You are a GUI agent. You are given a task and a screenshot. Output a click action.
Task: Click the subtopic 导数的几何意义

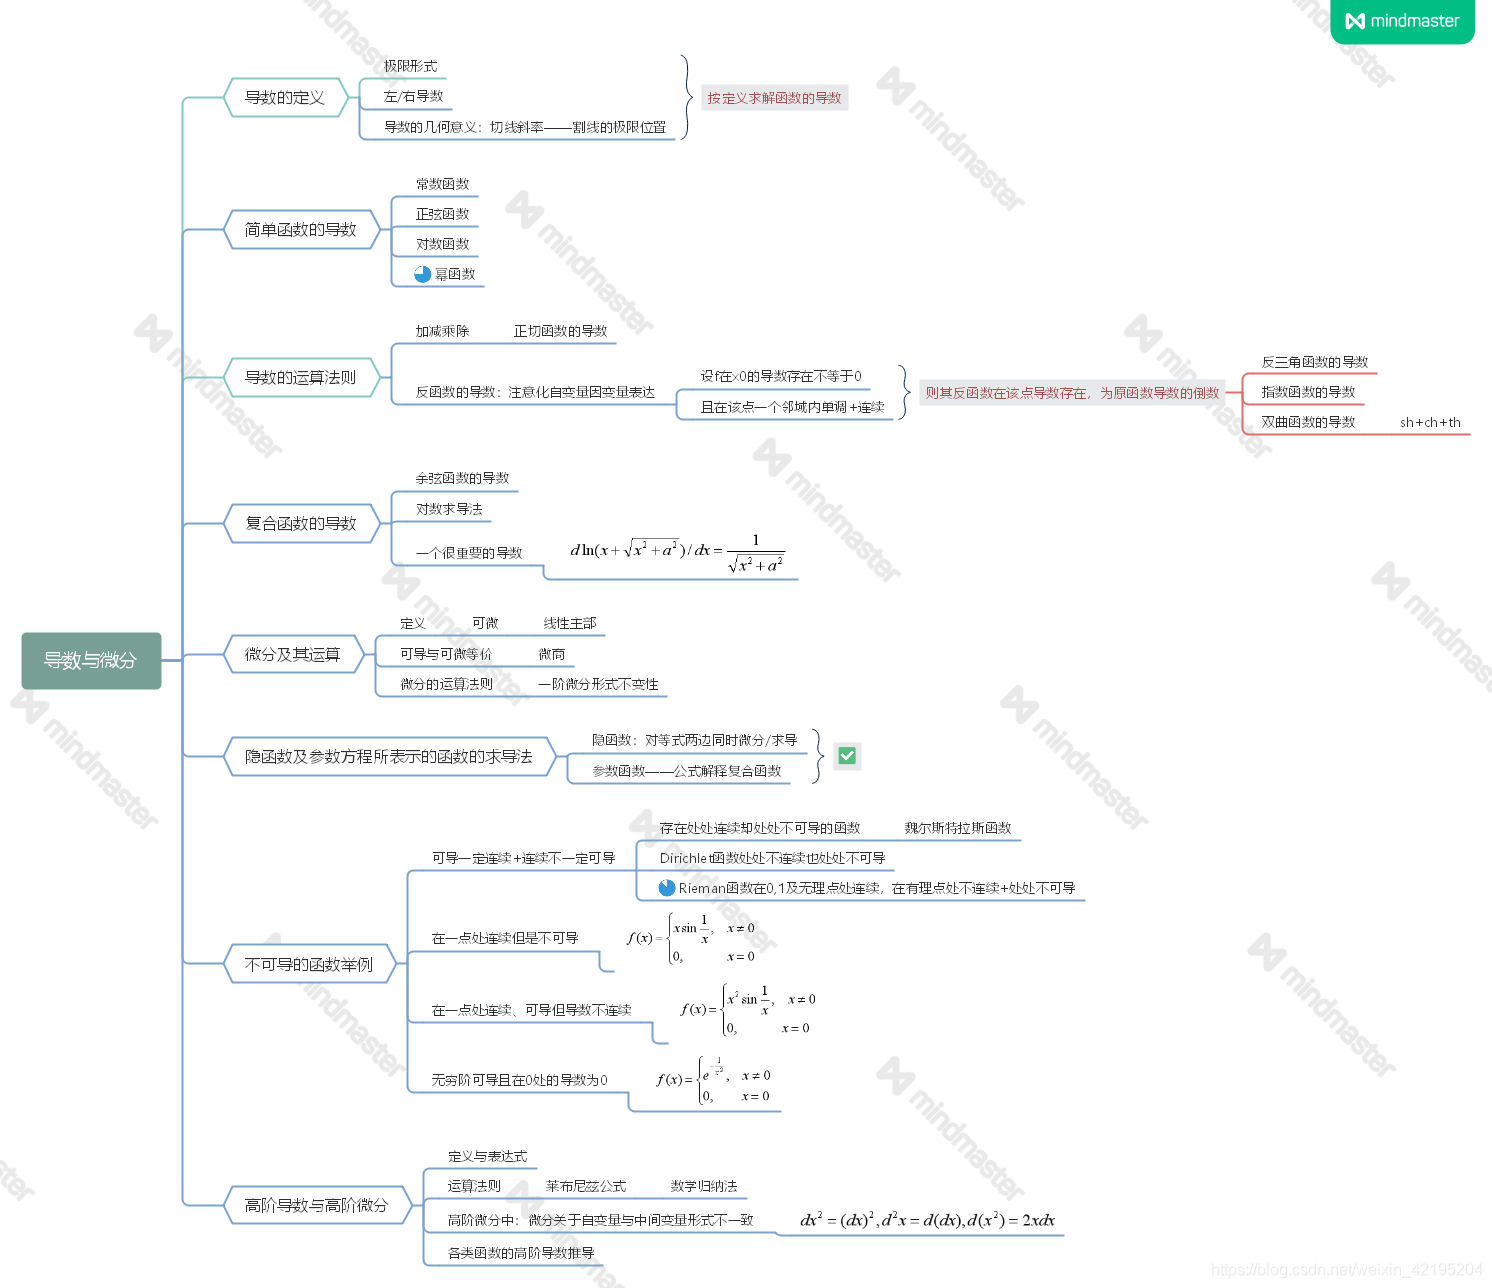tap(525, 127)
